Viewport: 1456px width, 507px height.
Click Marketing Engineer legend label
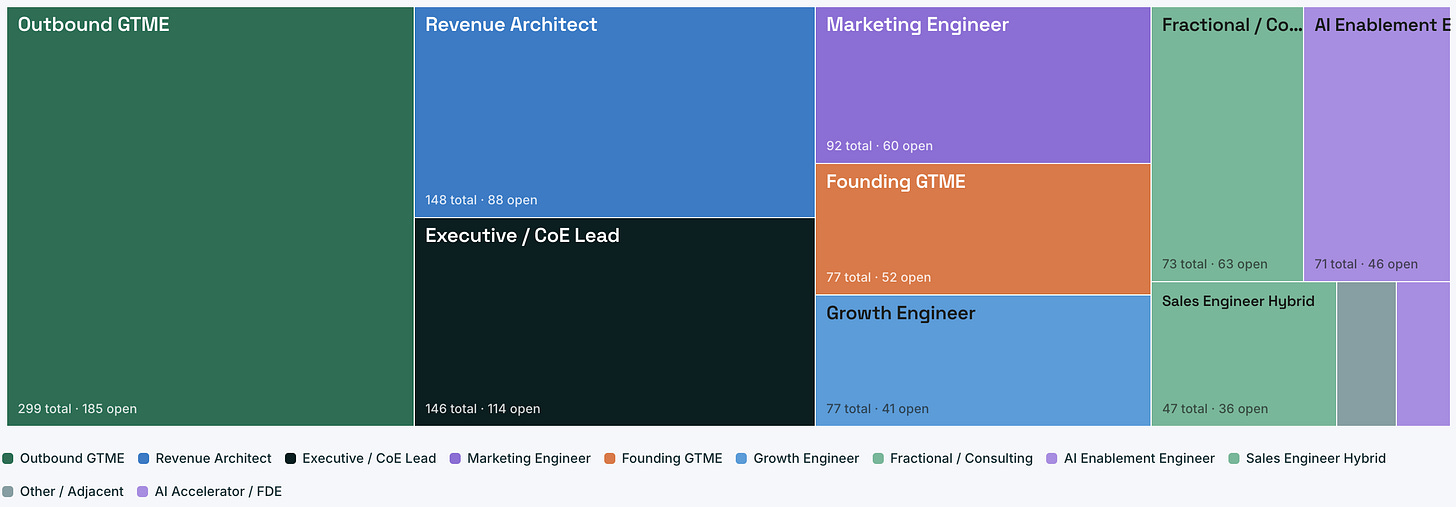tap(529, 459)
